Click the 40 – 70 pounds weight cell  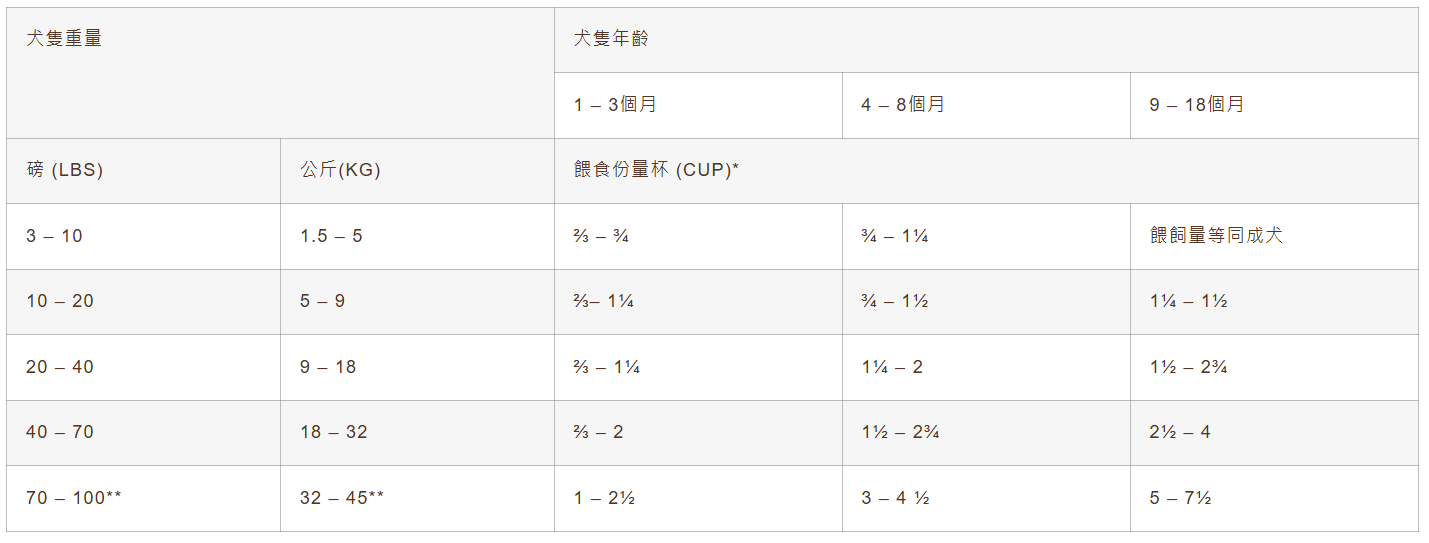[60, 433]
